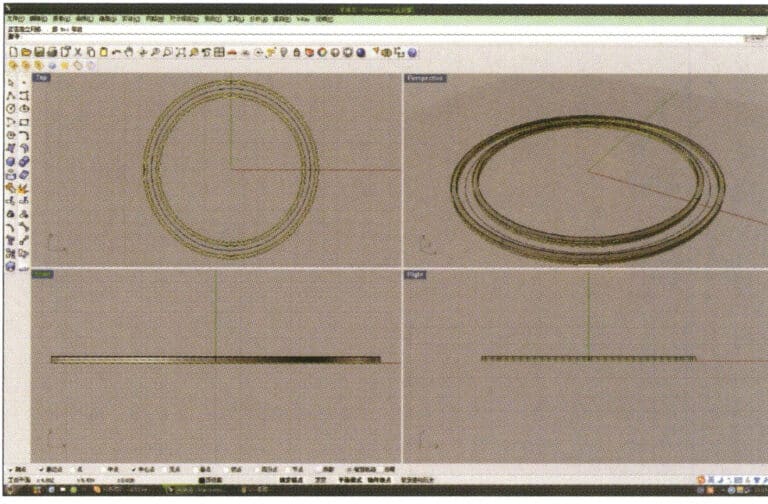Click the four-viewport layout icon

click(x=219, y=52)
